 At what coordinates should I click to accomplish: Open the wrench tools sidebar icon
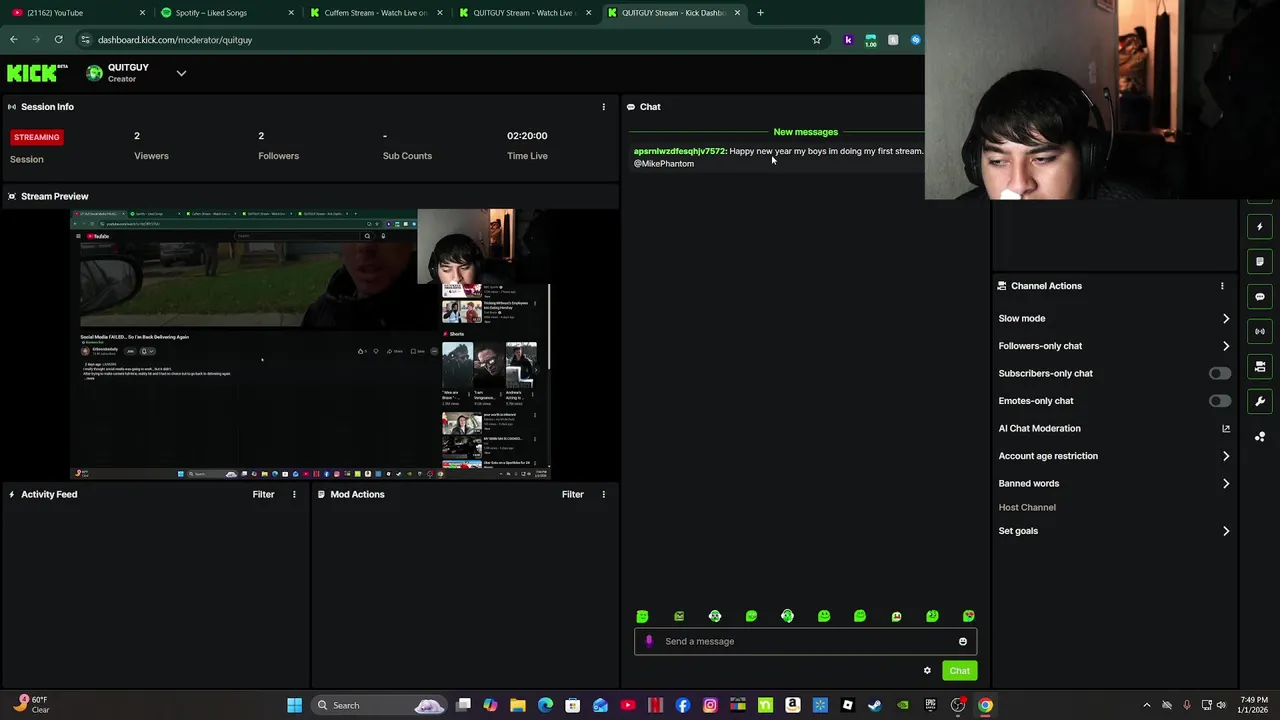click(x=1260, y=402)
